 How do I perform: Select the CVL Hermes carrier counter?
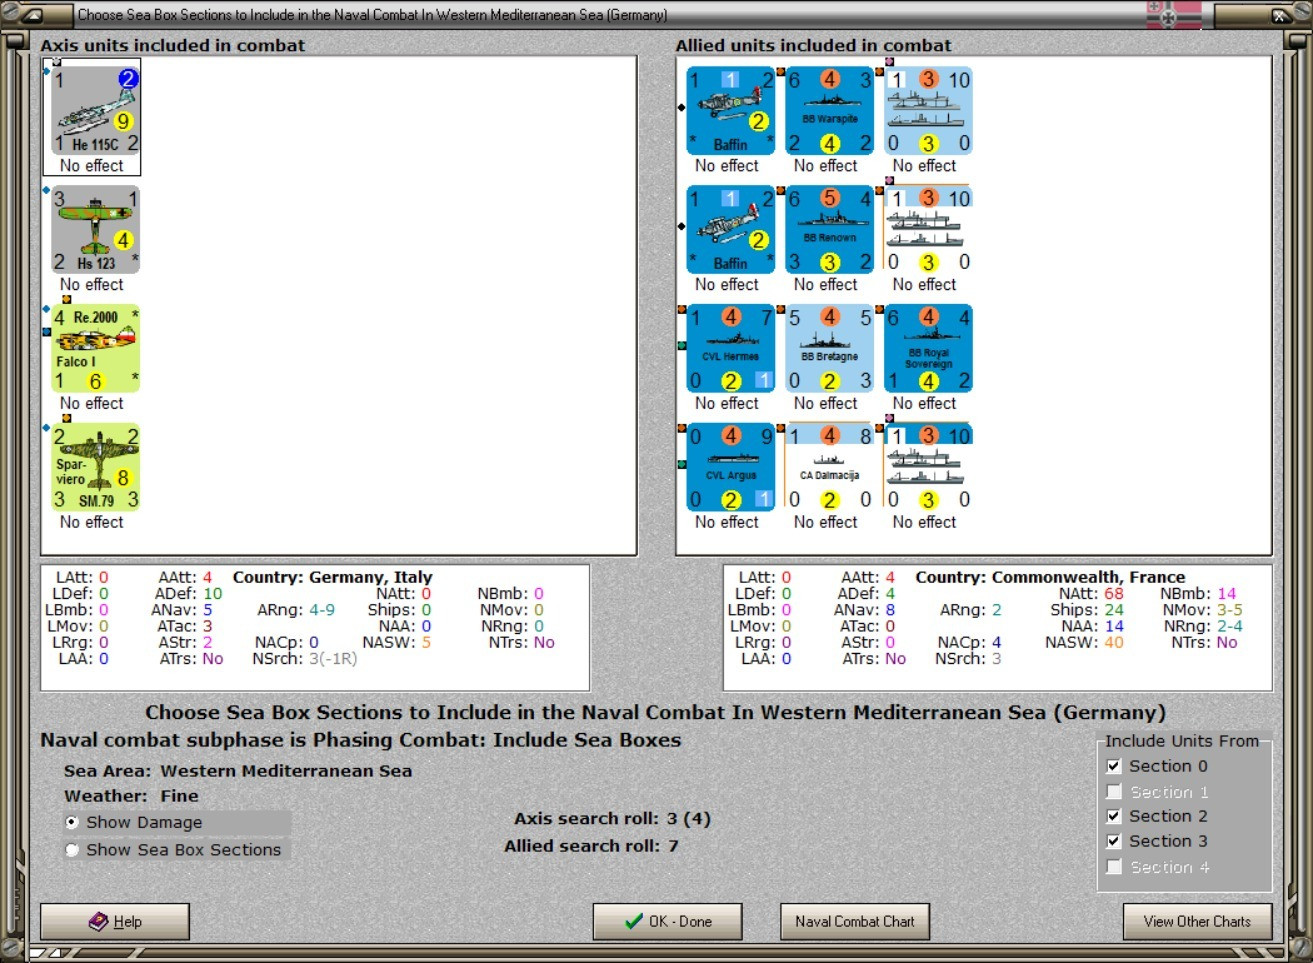pos(731,349)
